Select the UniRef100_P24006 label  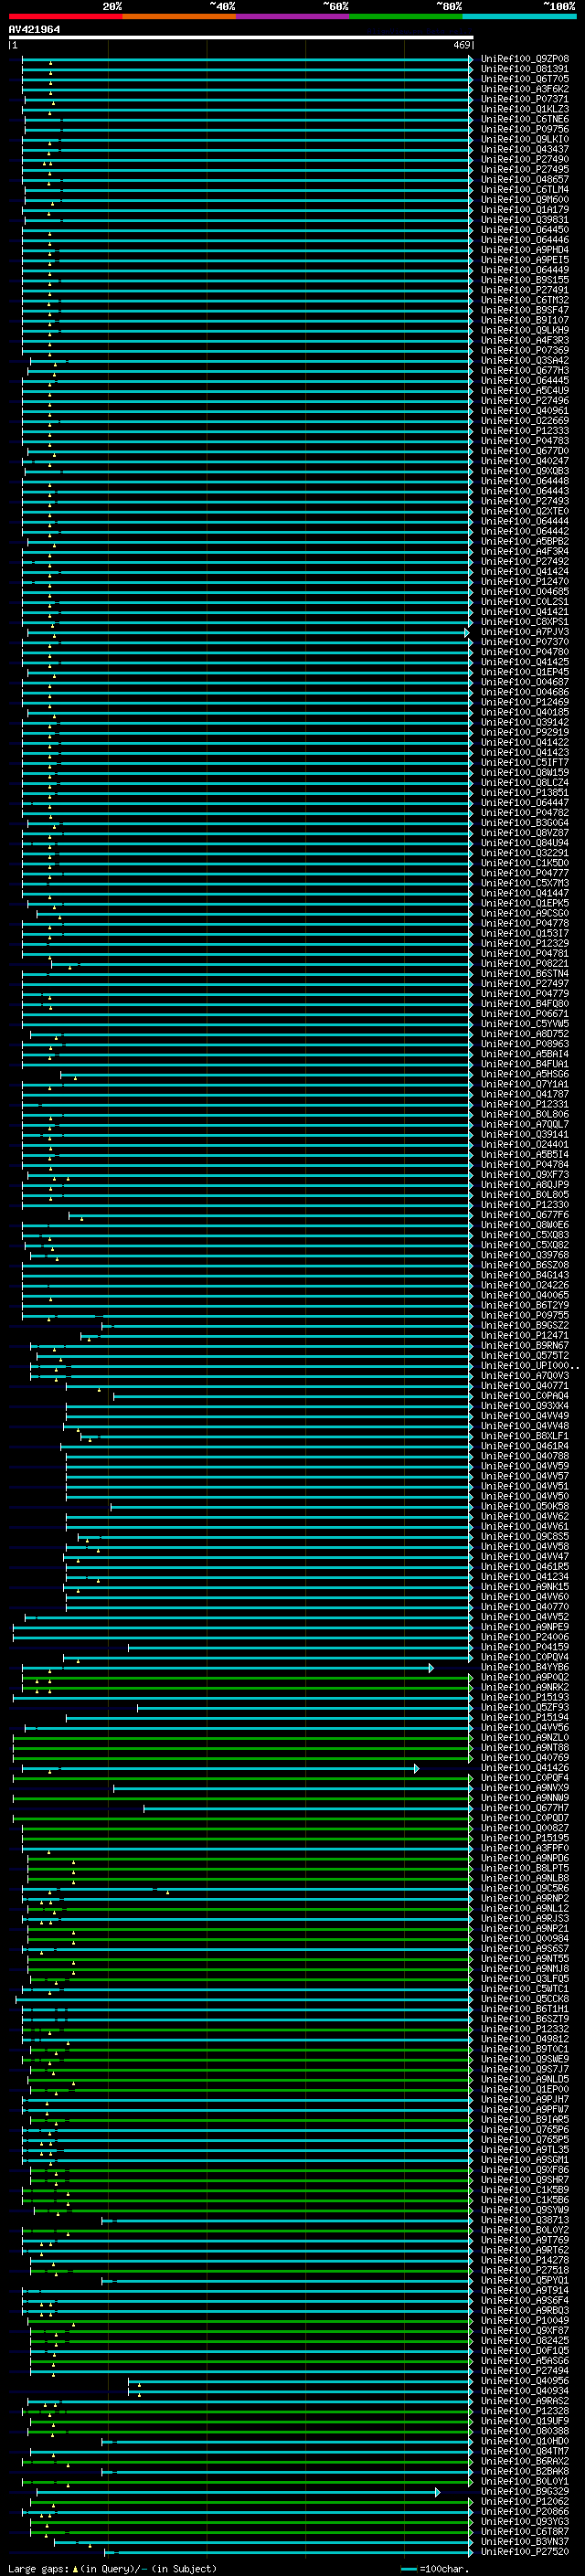(524, 1637)
